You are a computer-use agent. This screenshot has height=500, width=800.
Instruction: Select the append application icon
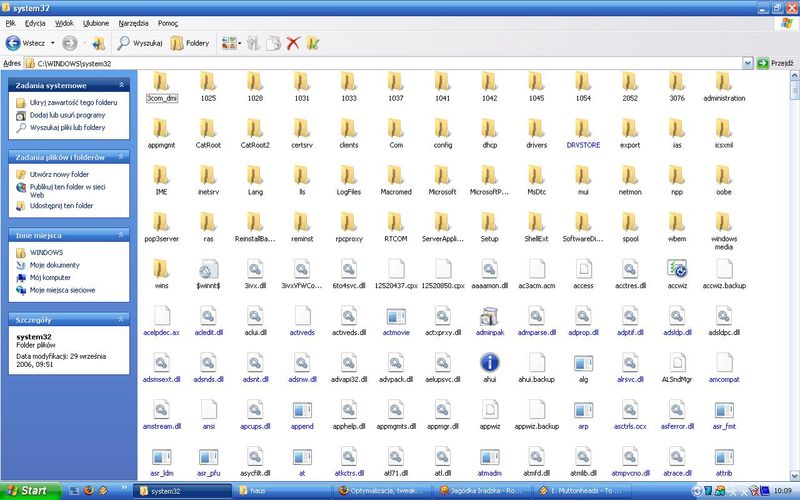(302, 410)
